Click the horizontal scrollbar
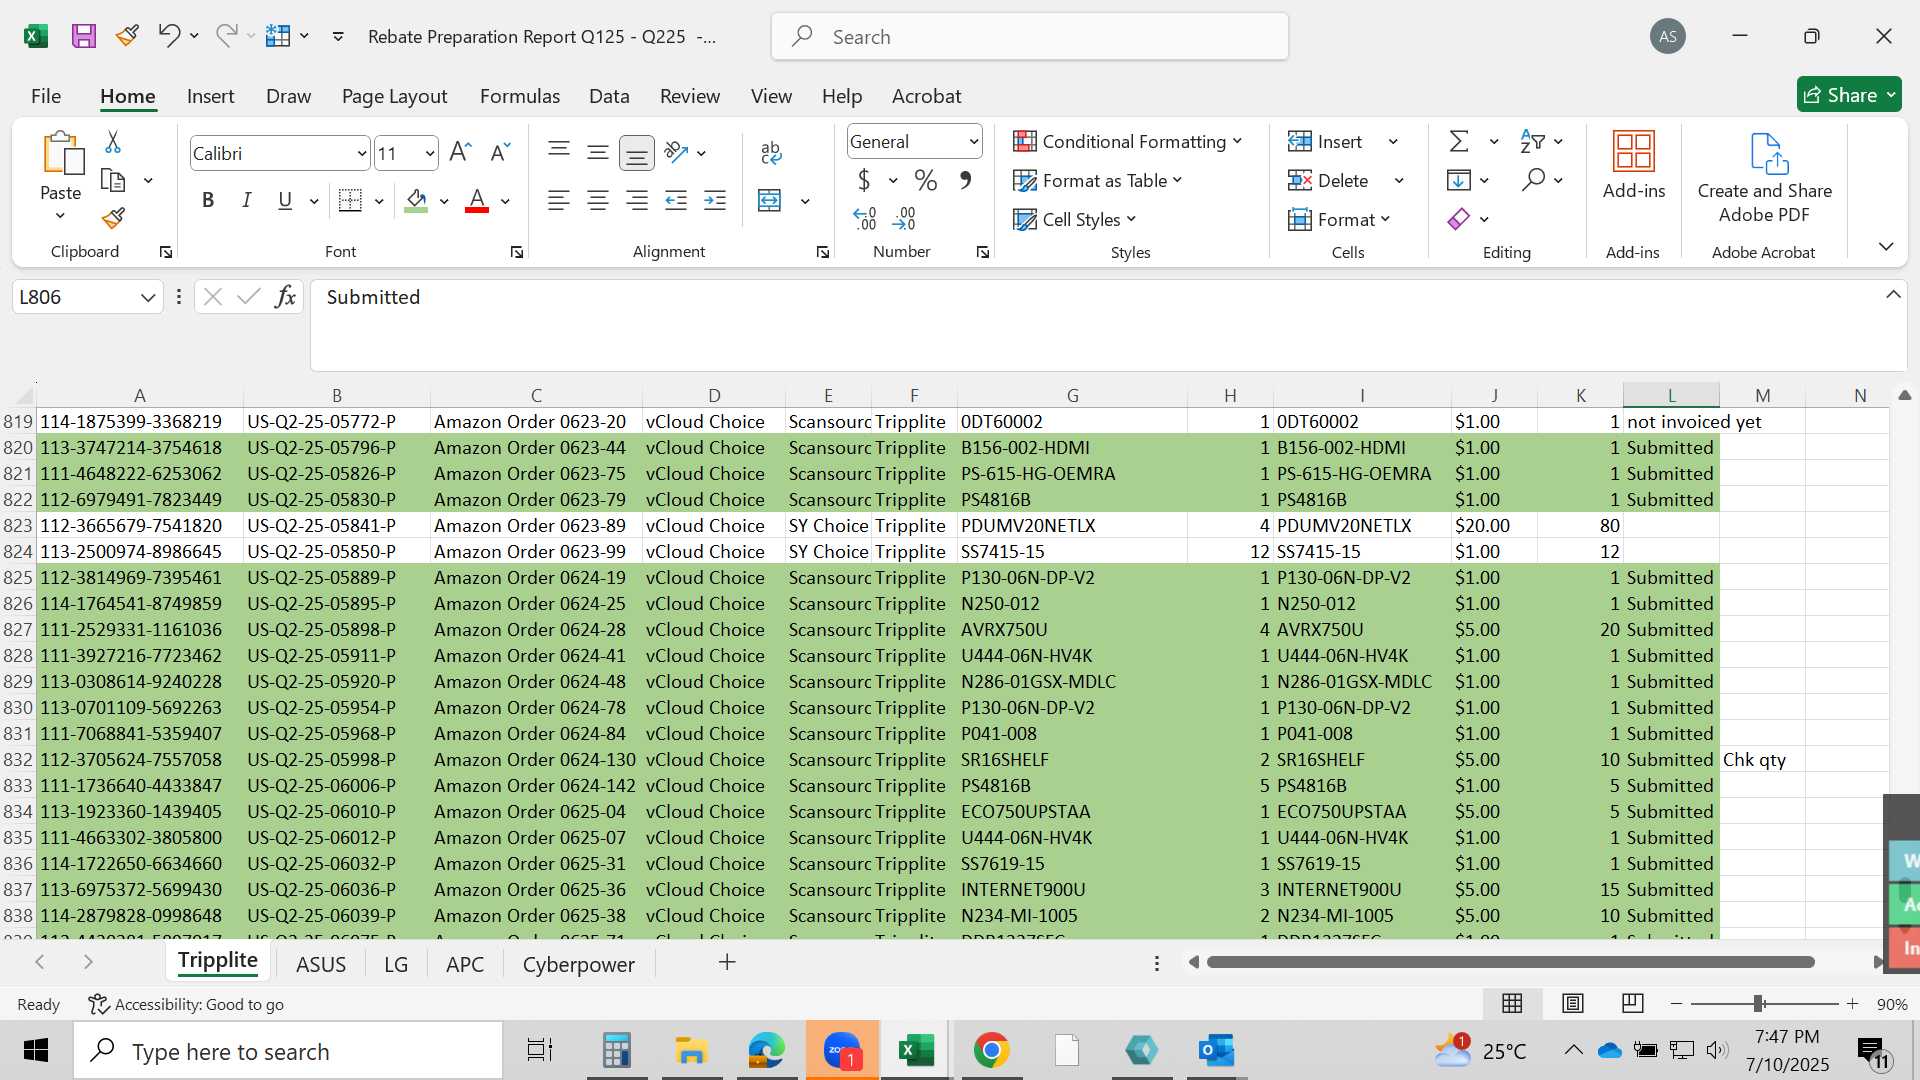The image size is (1920, 1080). point(1510,962)
